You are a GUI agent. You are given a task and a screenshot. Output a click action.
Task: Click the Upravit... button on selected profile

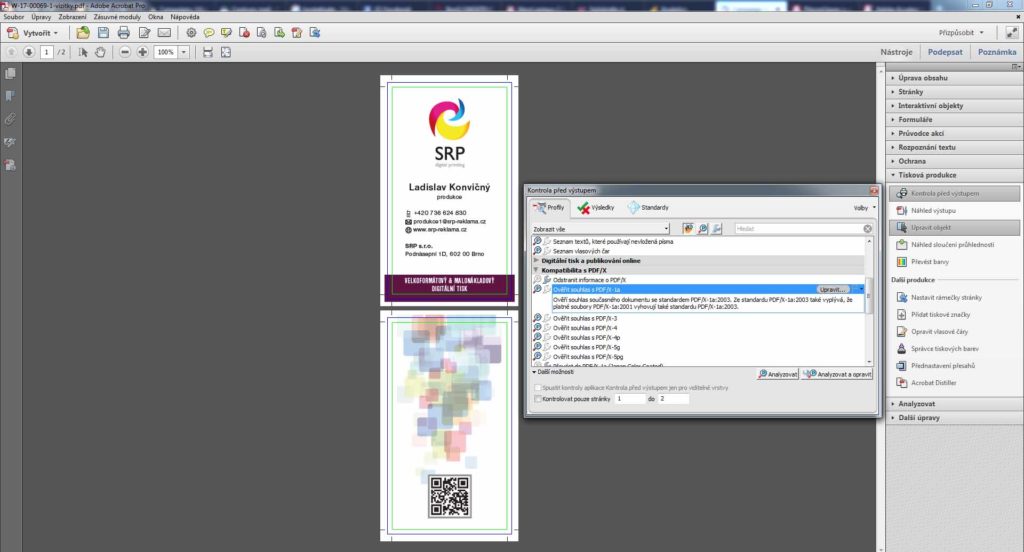point(833,289)
